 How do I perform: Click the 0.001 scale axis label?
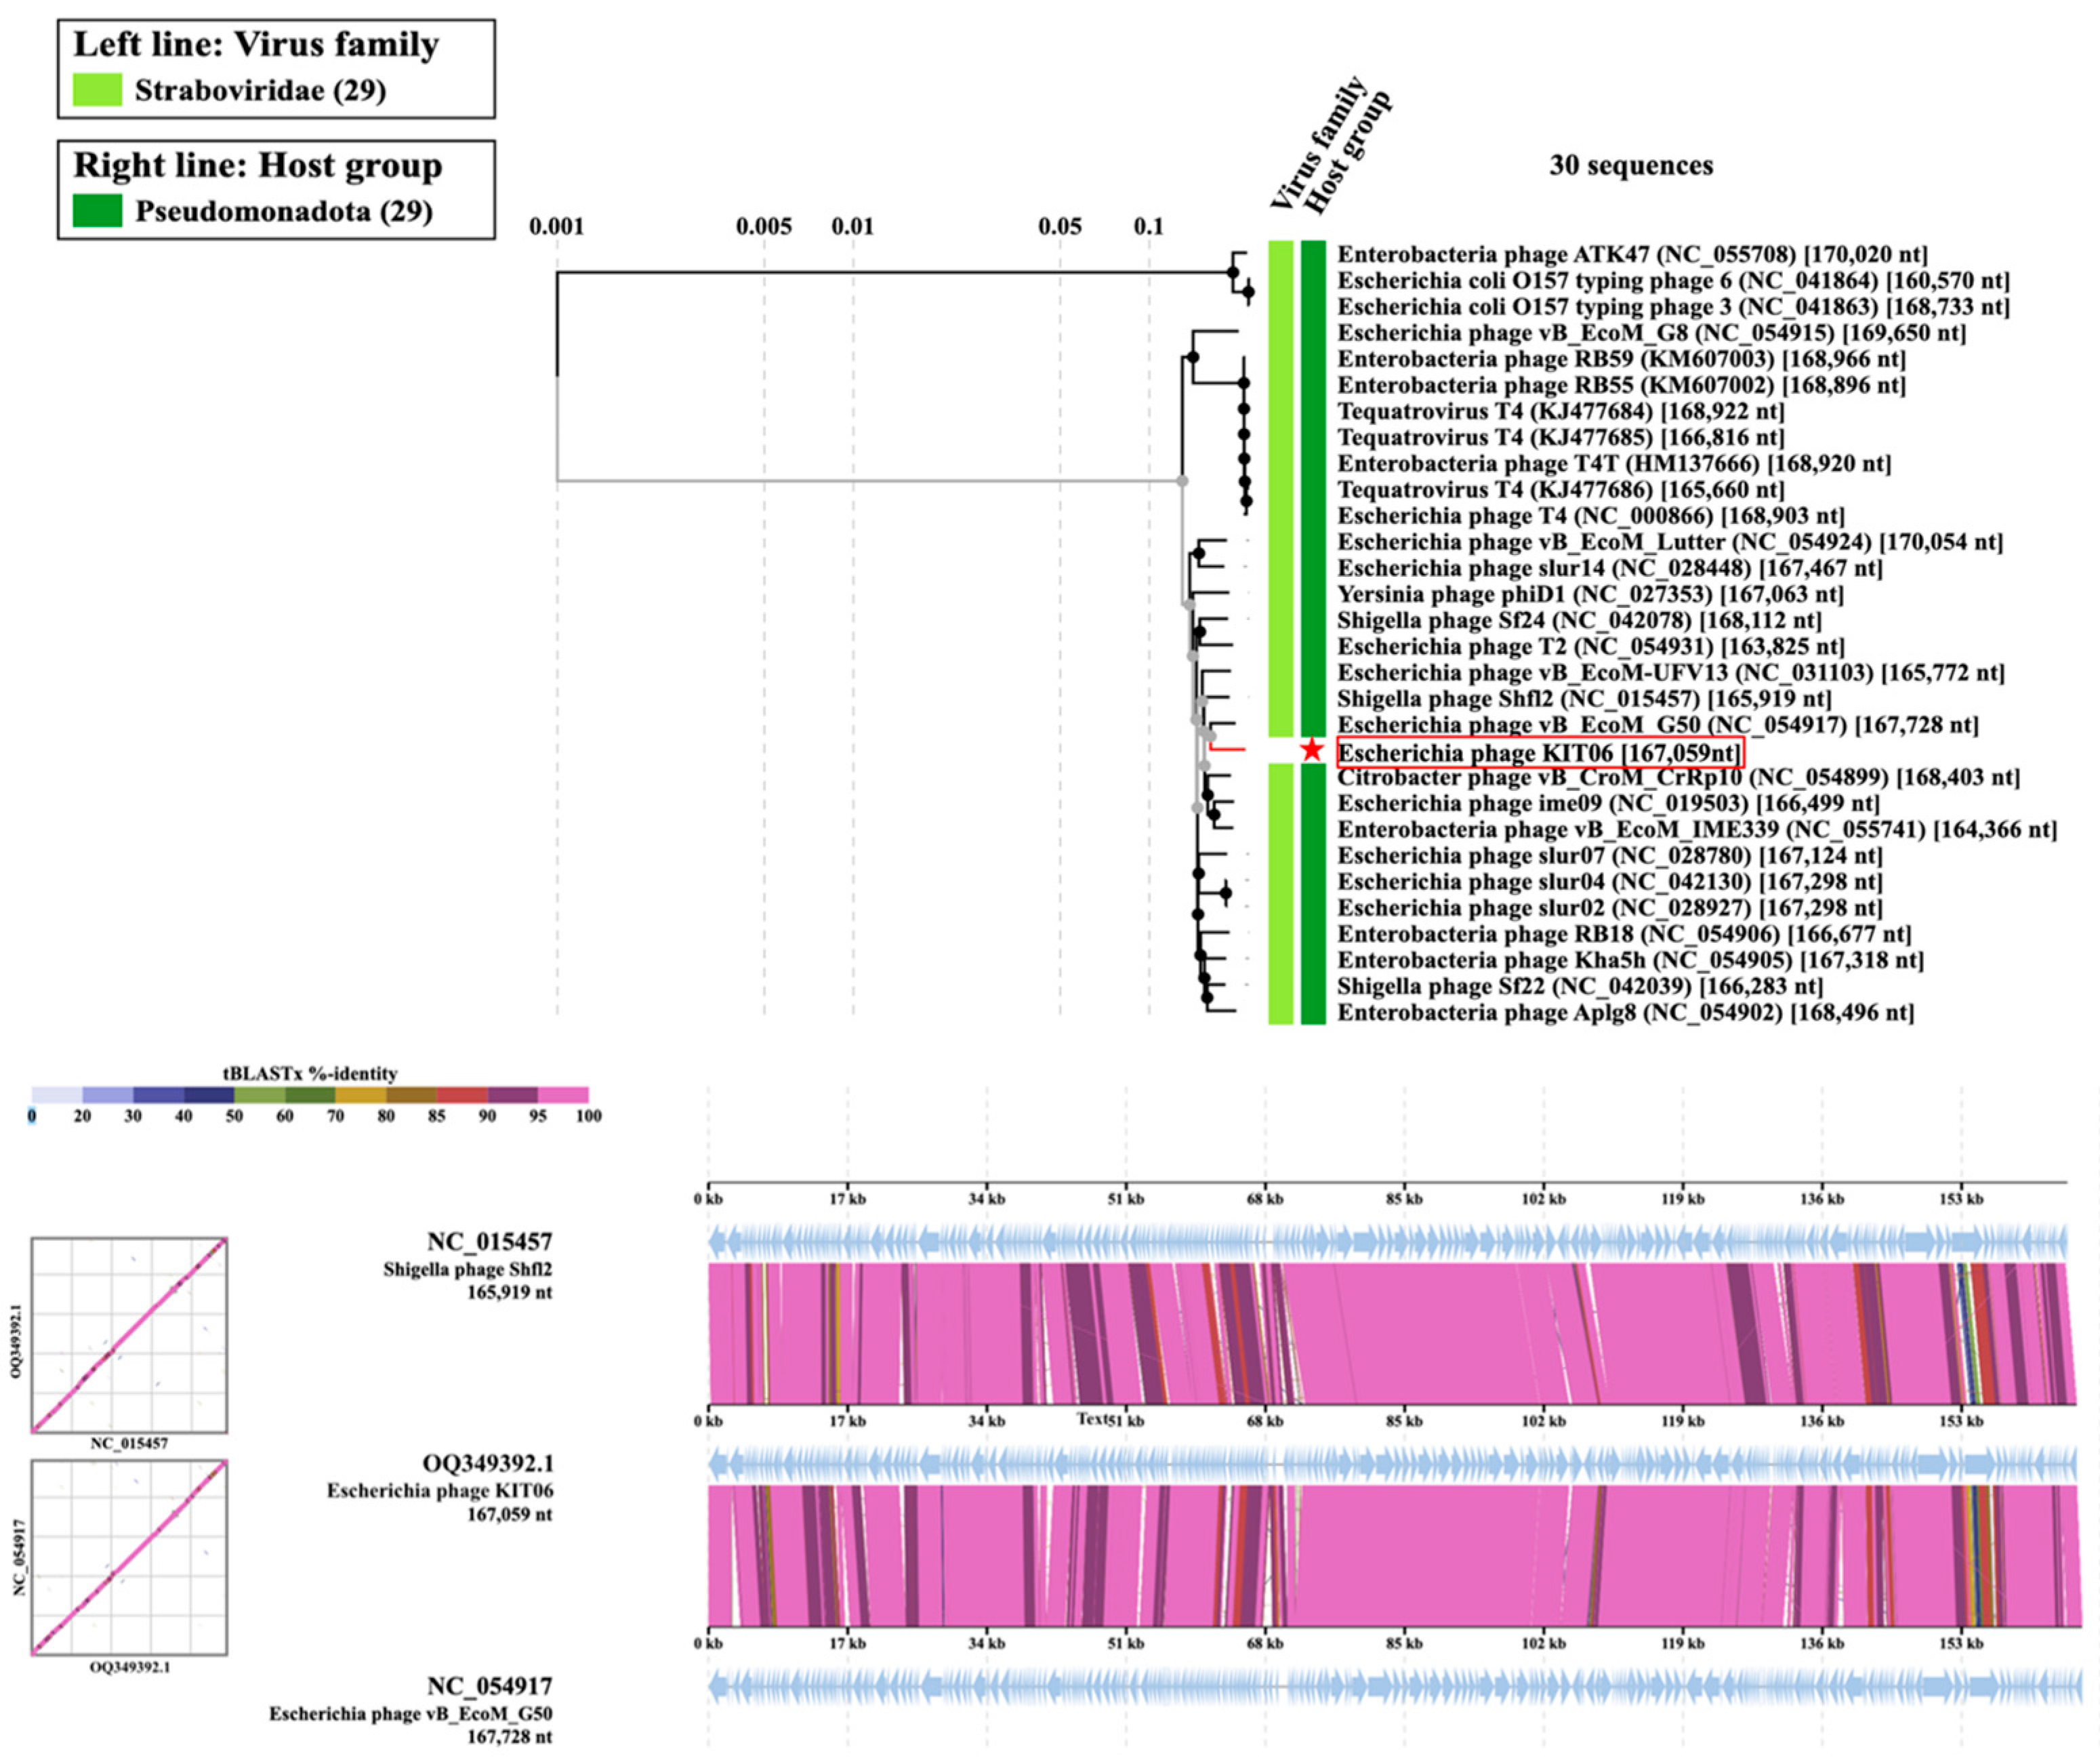556,227
